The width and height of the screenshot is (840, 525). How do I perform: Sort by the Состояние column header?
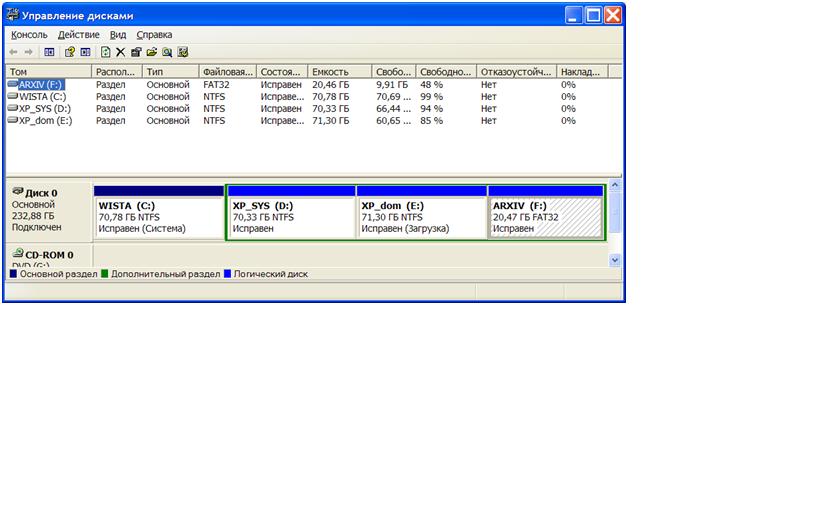click(282, 71)
